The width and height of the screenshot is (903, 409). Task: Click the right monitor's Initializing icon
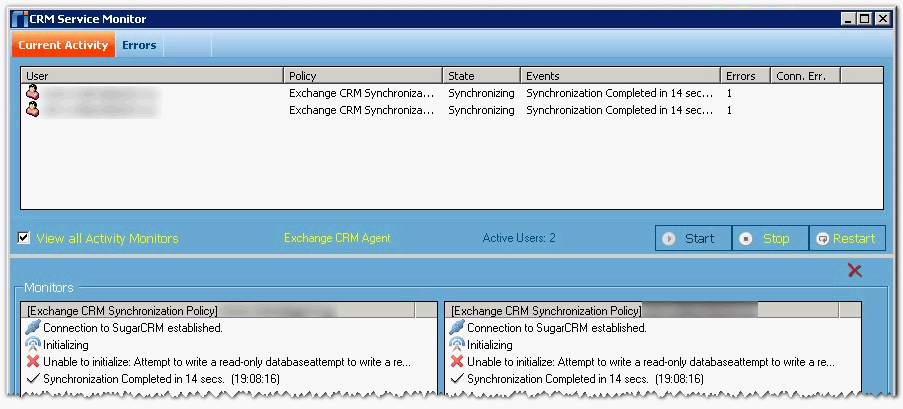(457, 344)
